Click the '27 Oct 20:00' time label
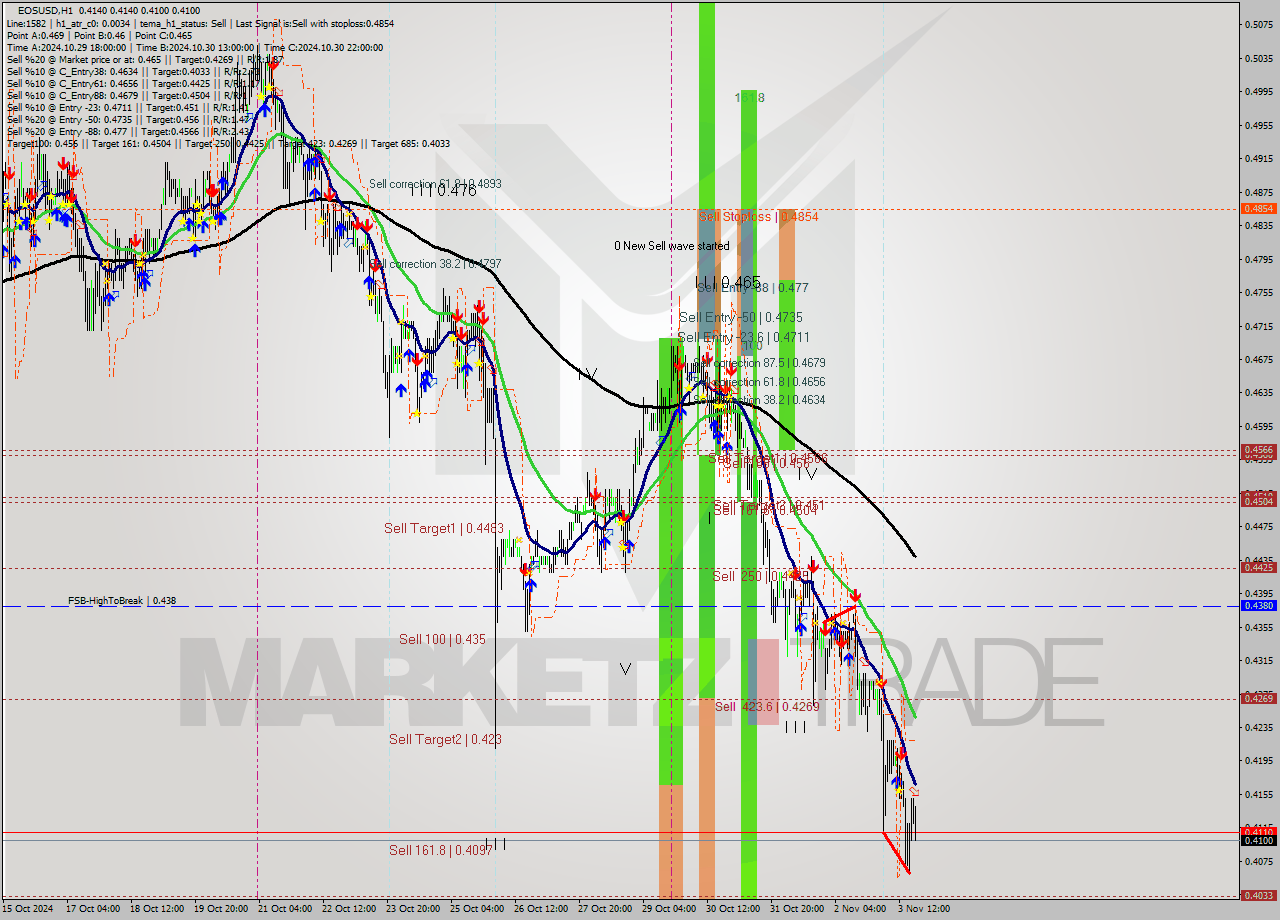Image resolution: width=1280 pixels, height=920 pixels. coord(604,909)
